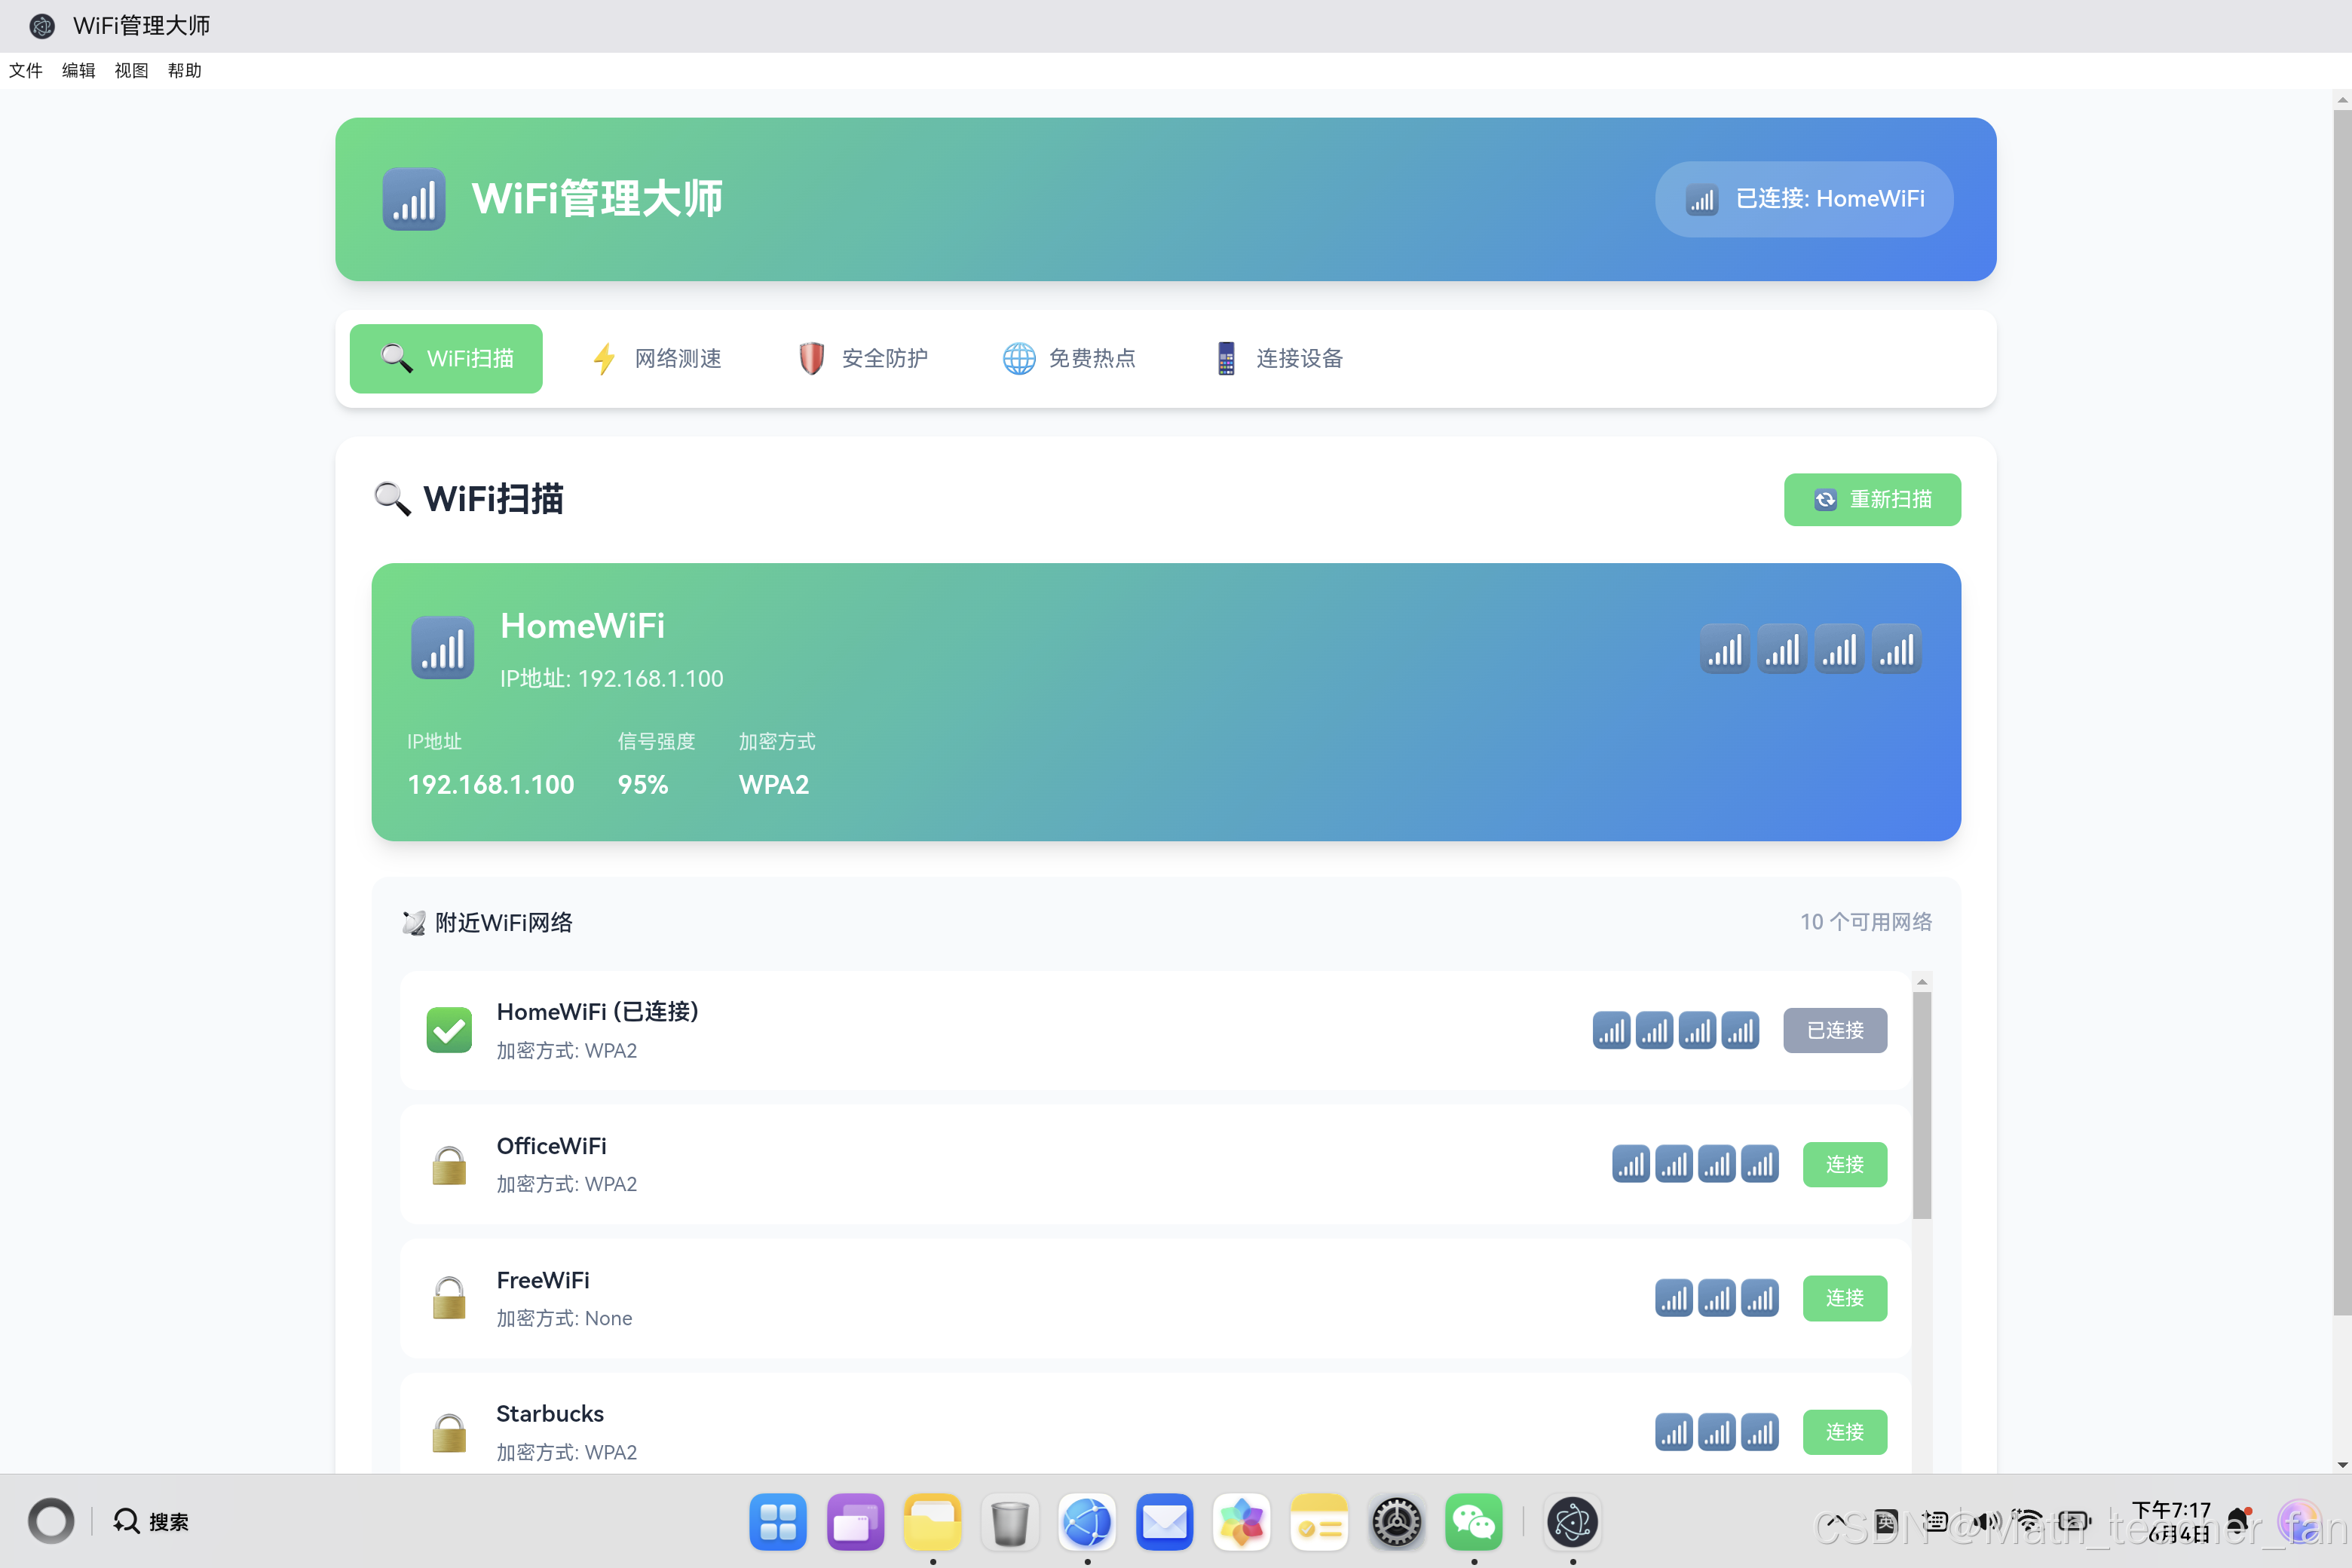Click the signal icon in the connected badge
Image resolution: width=2352 pixels, height=1568 pixels.
[1702, 199]
